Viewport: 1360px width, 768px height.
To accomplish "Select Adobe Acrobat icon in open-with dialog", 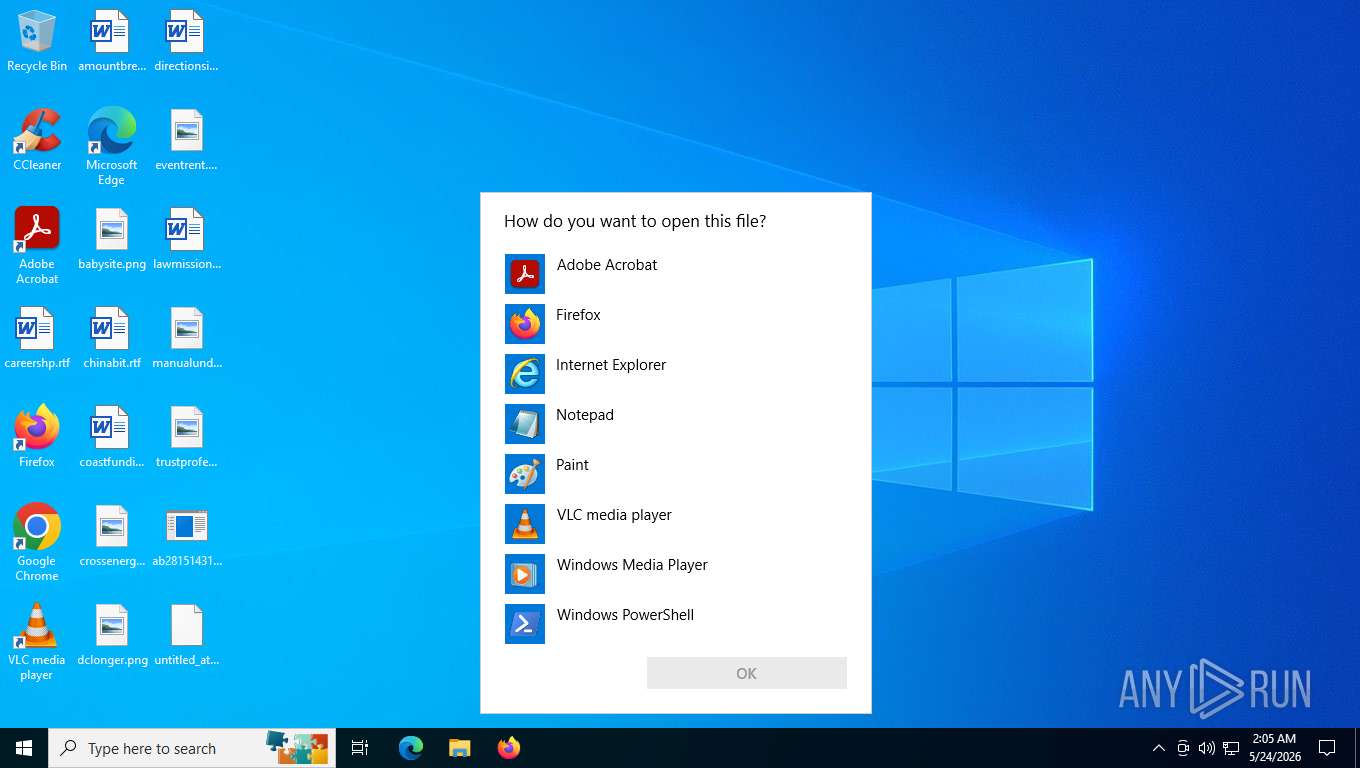I will (525, 273).
